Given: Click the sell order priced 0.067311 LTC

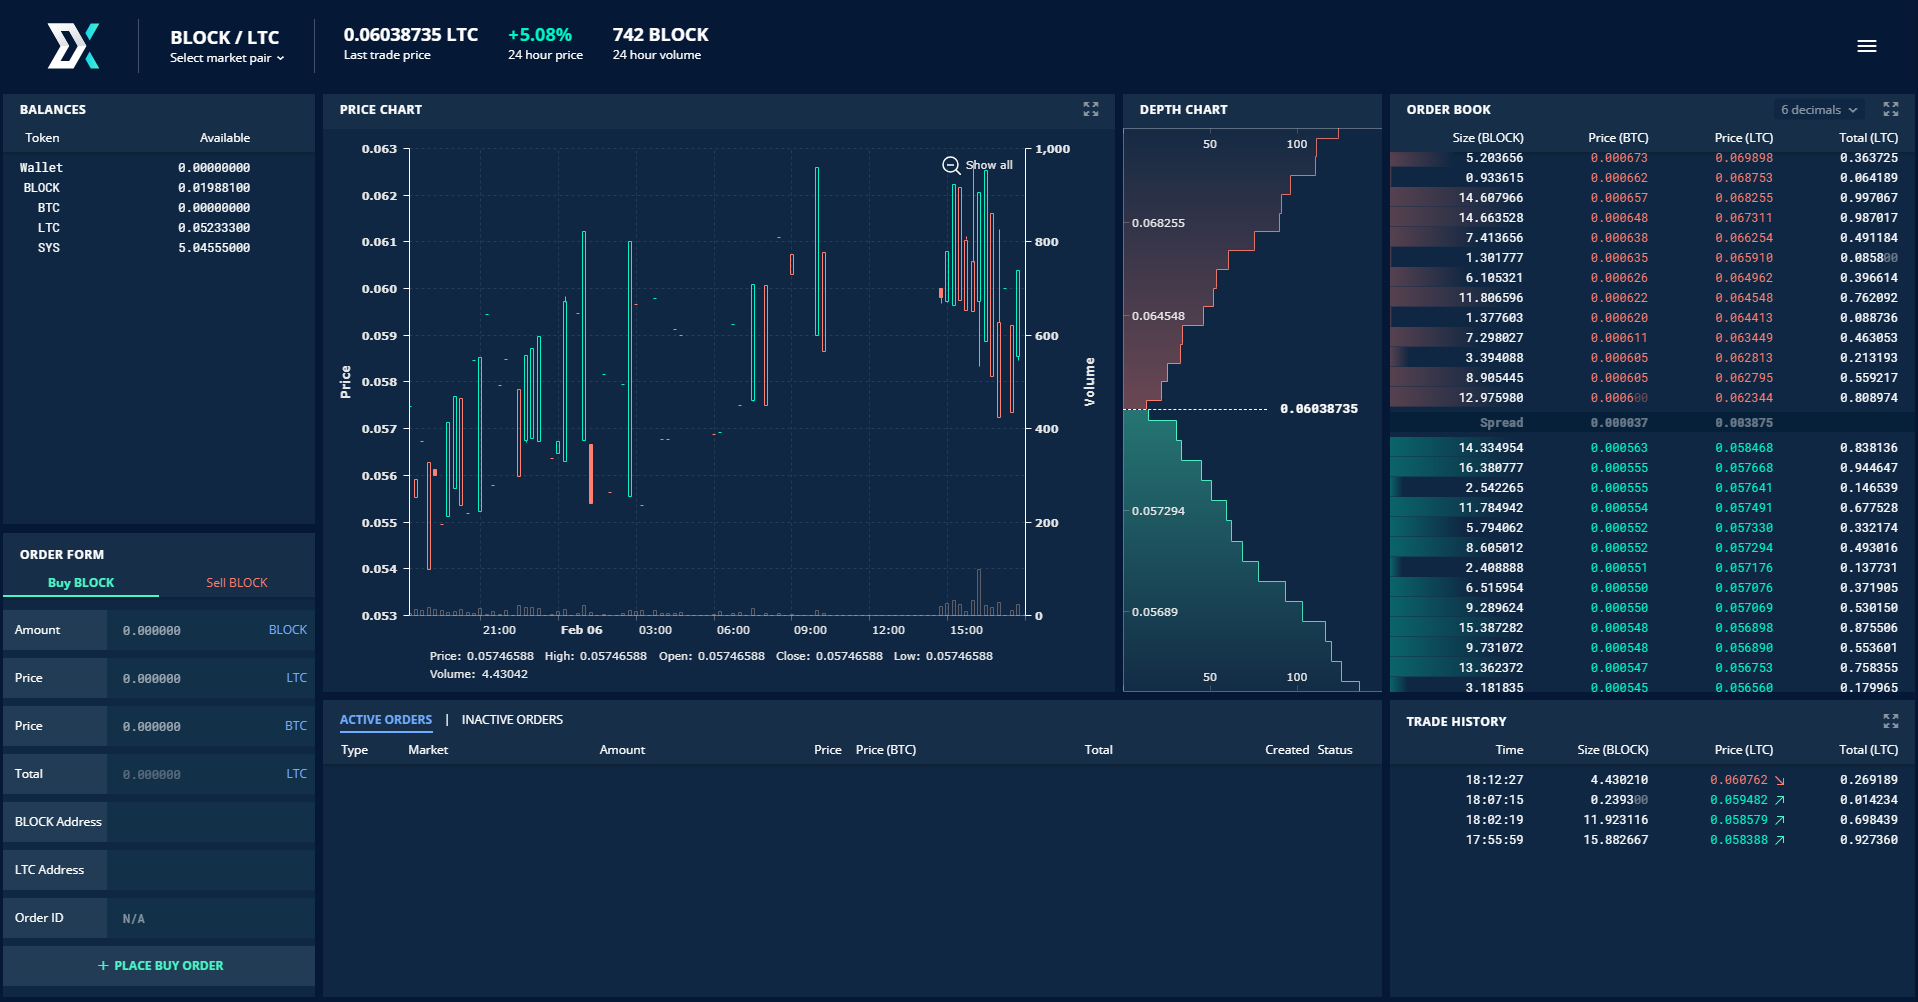Looking at the screenshot, I should [x=1652, y=218].
